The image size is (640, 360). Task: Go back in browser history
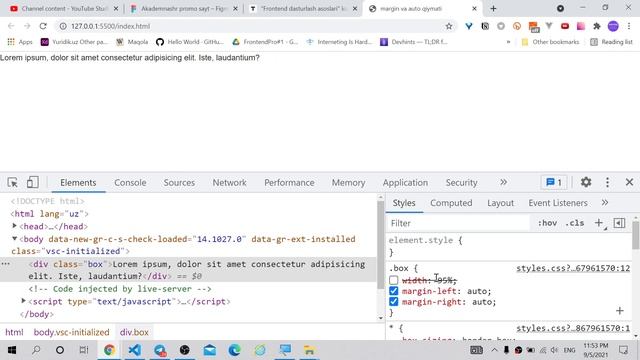[11, 26]
